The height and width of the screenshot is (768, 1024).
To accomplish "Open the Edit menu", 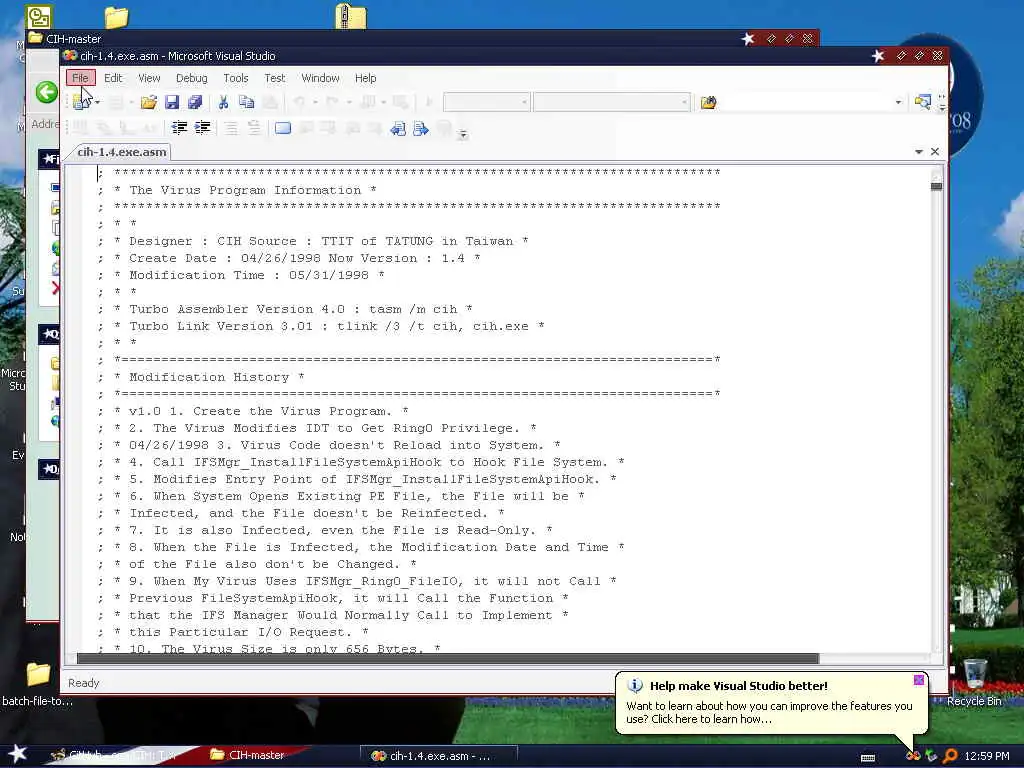I will pos(113,78).
